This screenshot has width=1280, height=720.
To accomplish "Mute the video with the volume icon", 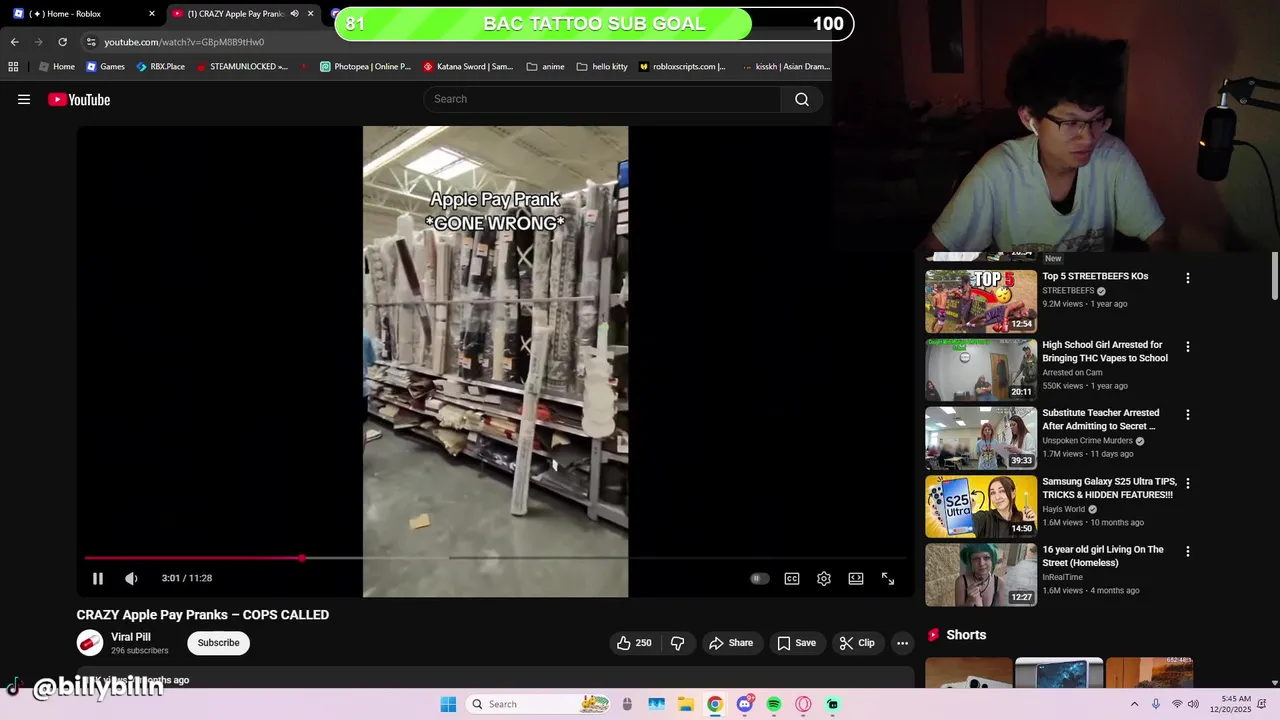I will [x=131, y=578].
